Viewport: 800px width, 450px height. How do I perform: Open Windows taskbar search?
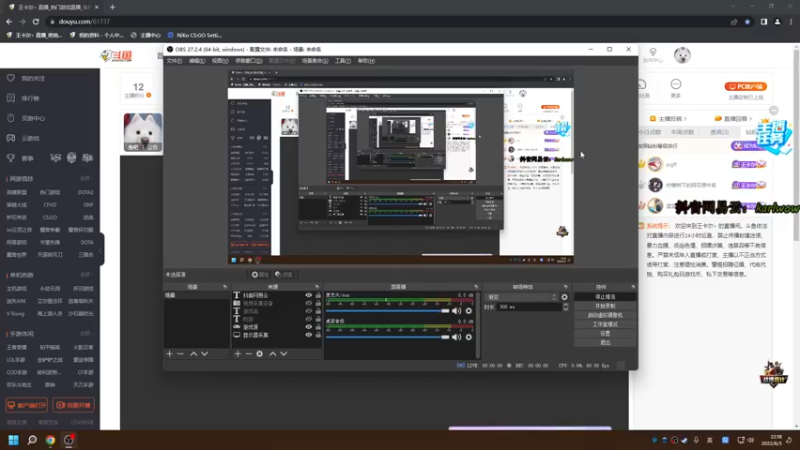point(32,440)
